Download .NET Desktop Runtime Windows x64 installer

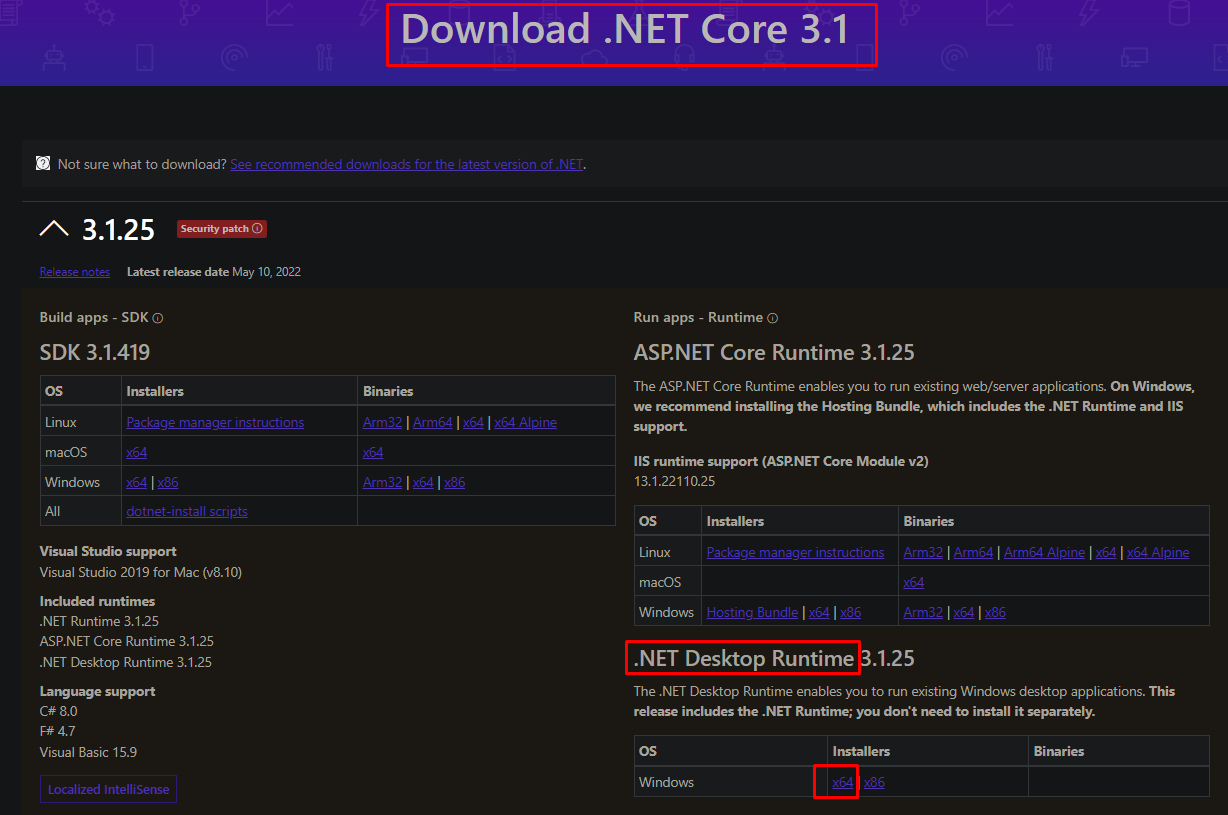(x=843, y=782)
